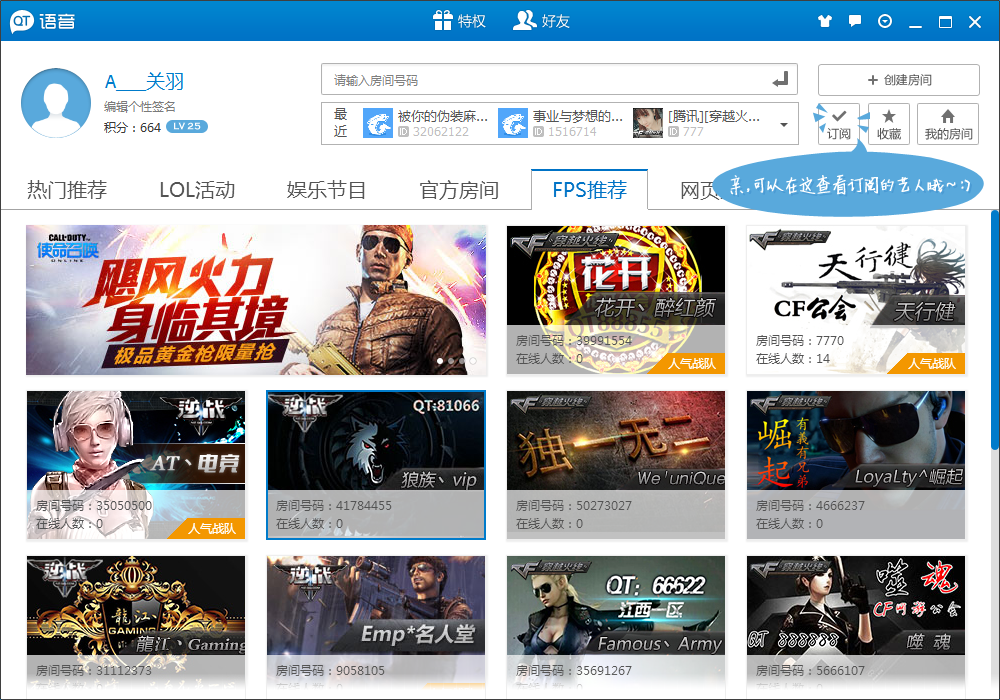Open the 特权 gift icon menu

(459, 21)
